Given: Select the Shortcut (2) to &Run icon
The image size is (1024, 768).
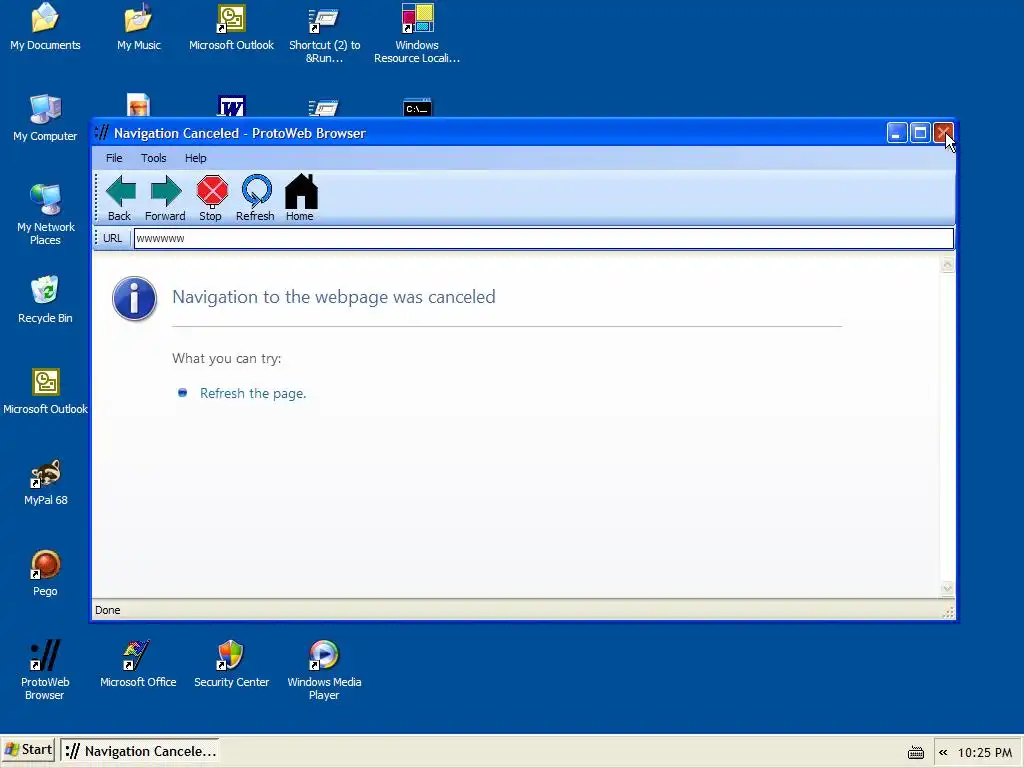Looking at the screenshot, I should pos(325,34).
